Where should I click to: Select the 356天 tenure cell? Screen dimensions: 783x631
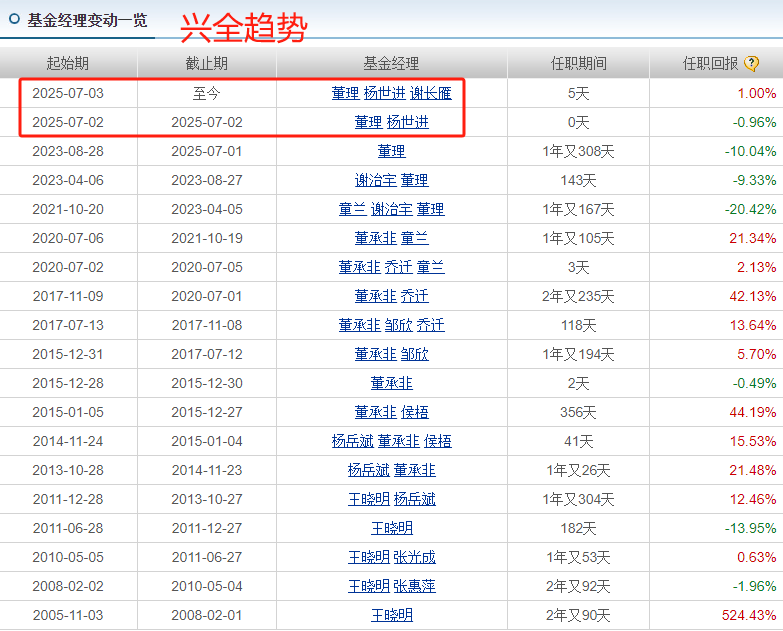(578, 412)
